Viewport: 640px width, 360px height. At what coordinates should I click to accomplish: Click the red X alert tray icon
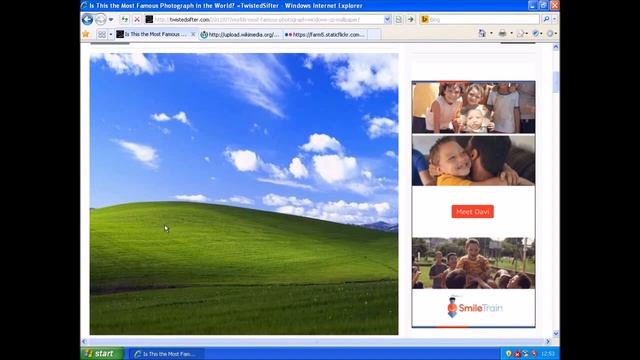pyautogui.click(x=517, y=353)
